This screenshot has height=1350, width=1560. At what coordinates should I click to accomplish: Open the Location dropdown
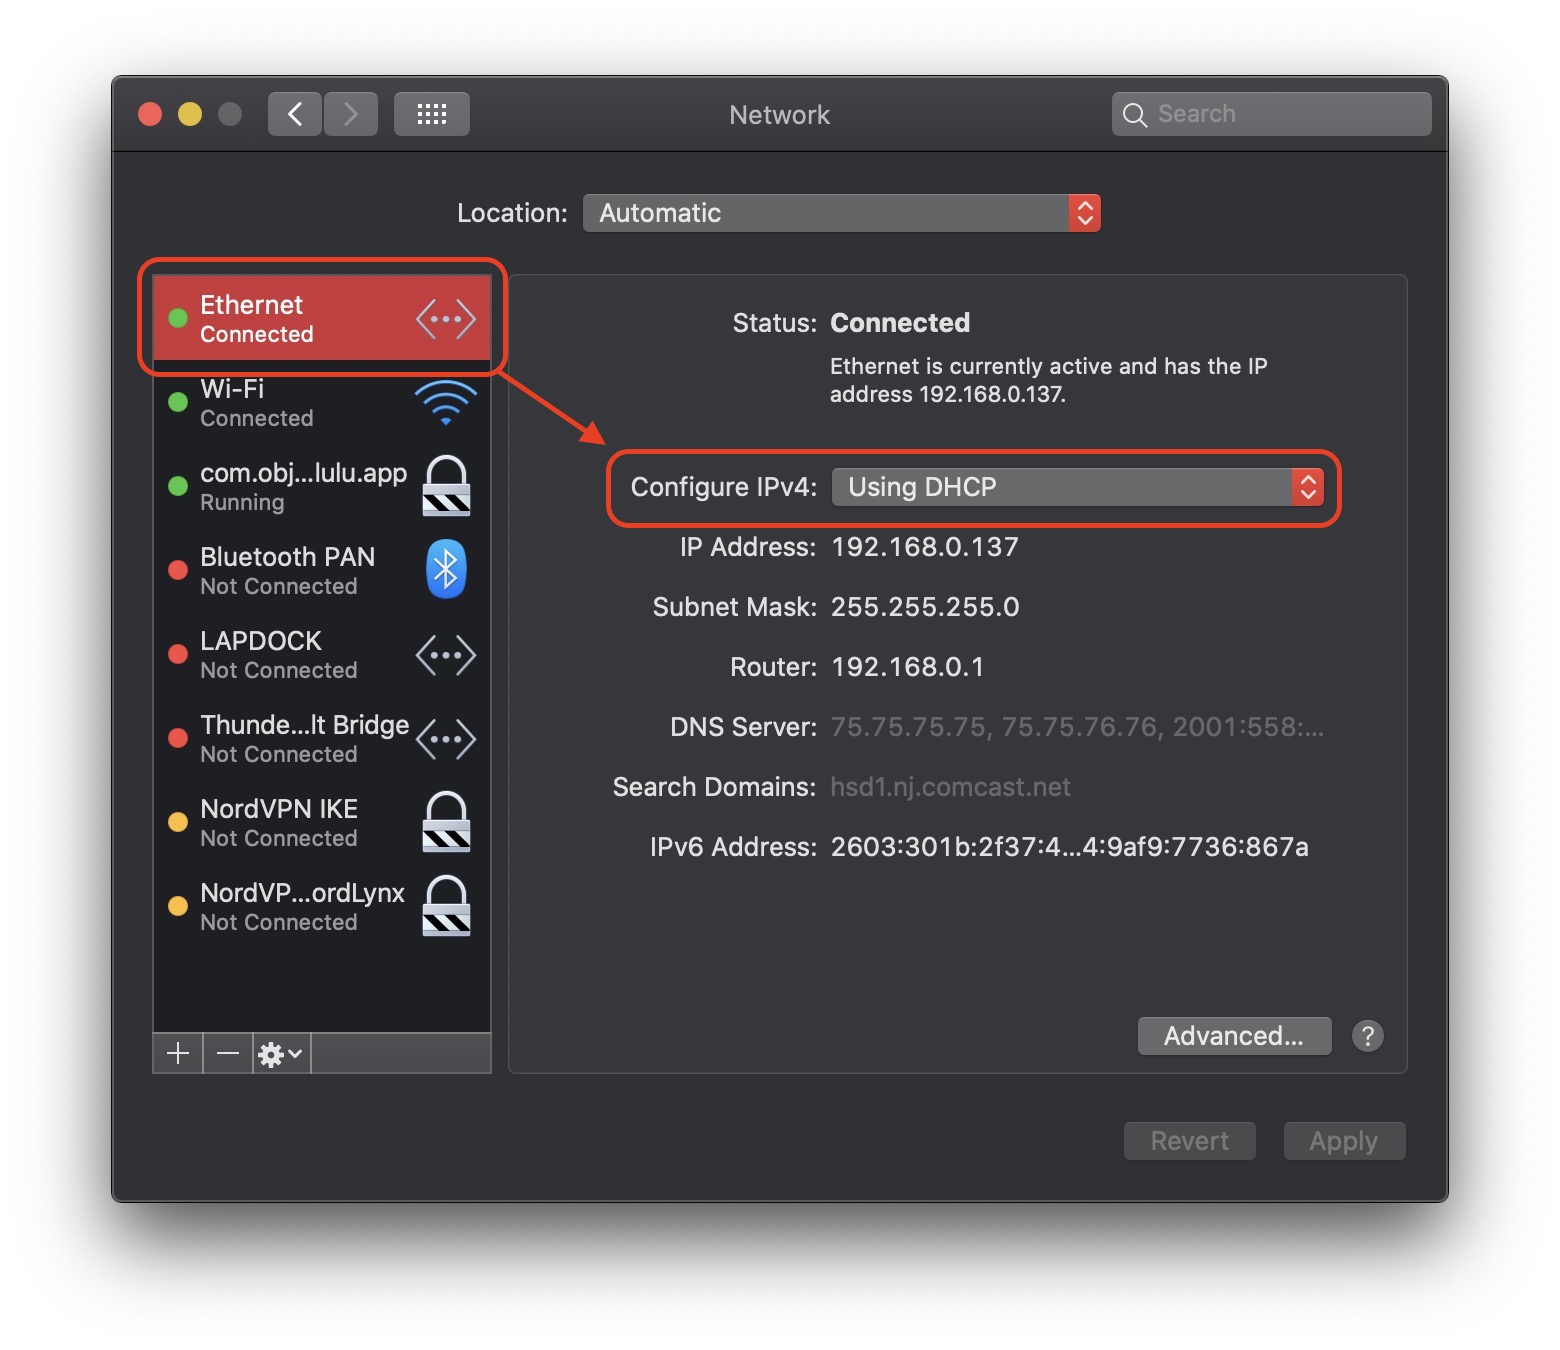[841, 213]
